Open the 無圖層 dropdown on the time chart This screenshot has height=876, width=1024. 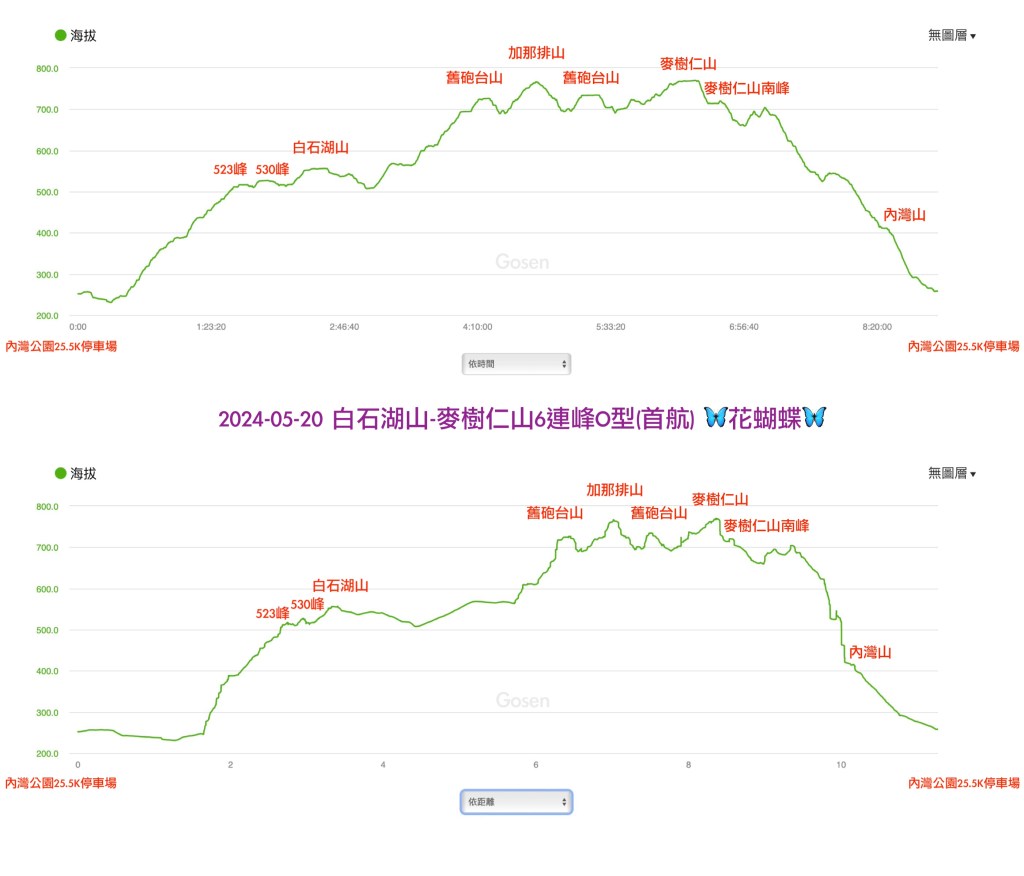951,36
